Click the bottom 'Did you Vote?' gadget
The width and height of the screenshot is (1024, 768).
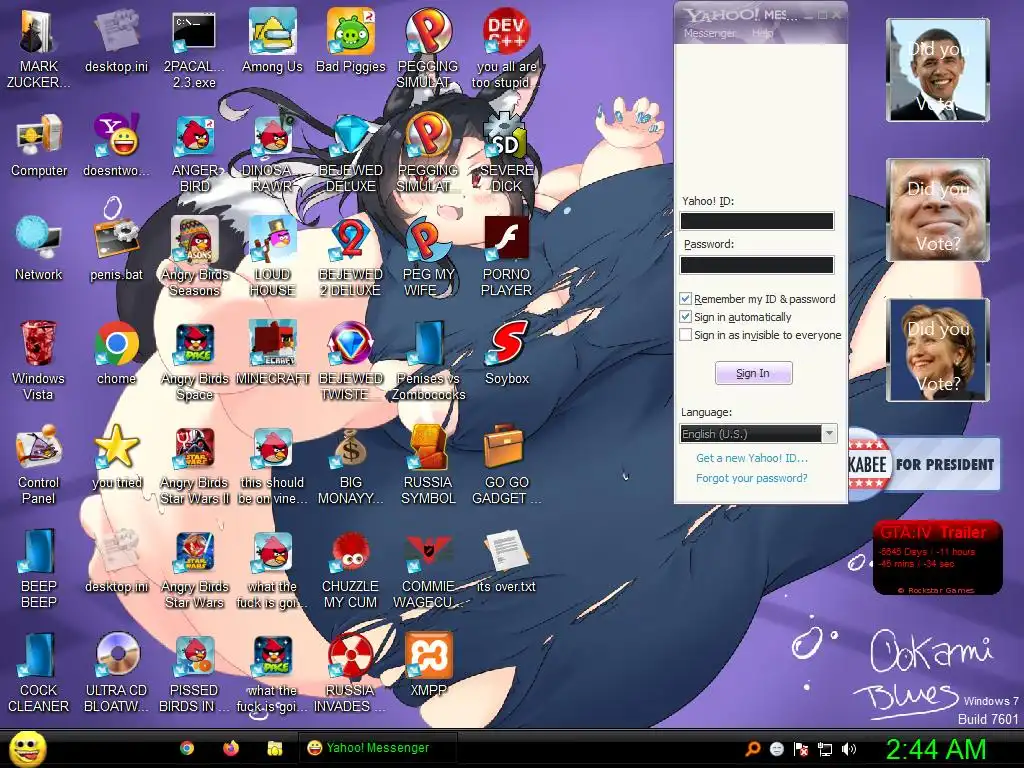(x=938, y=350)
